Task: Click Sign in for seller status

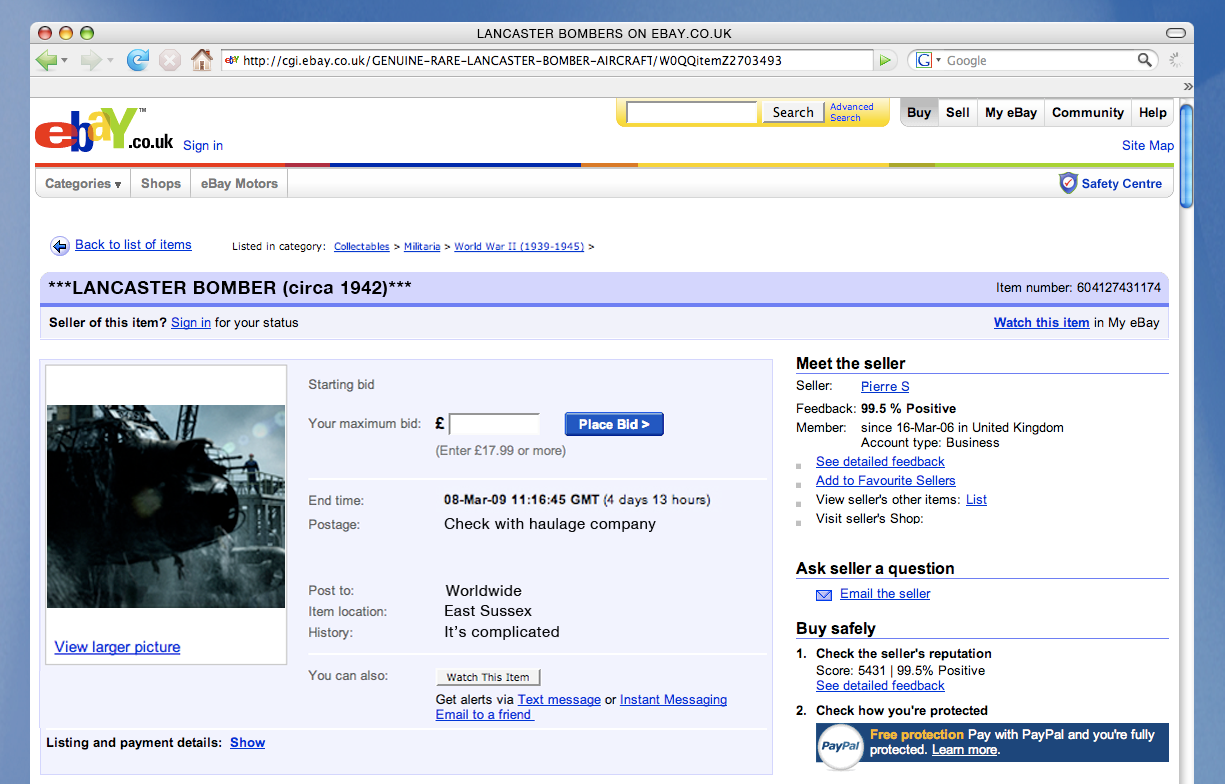Action: point(191,323)
